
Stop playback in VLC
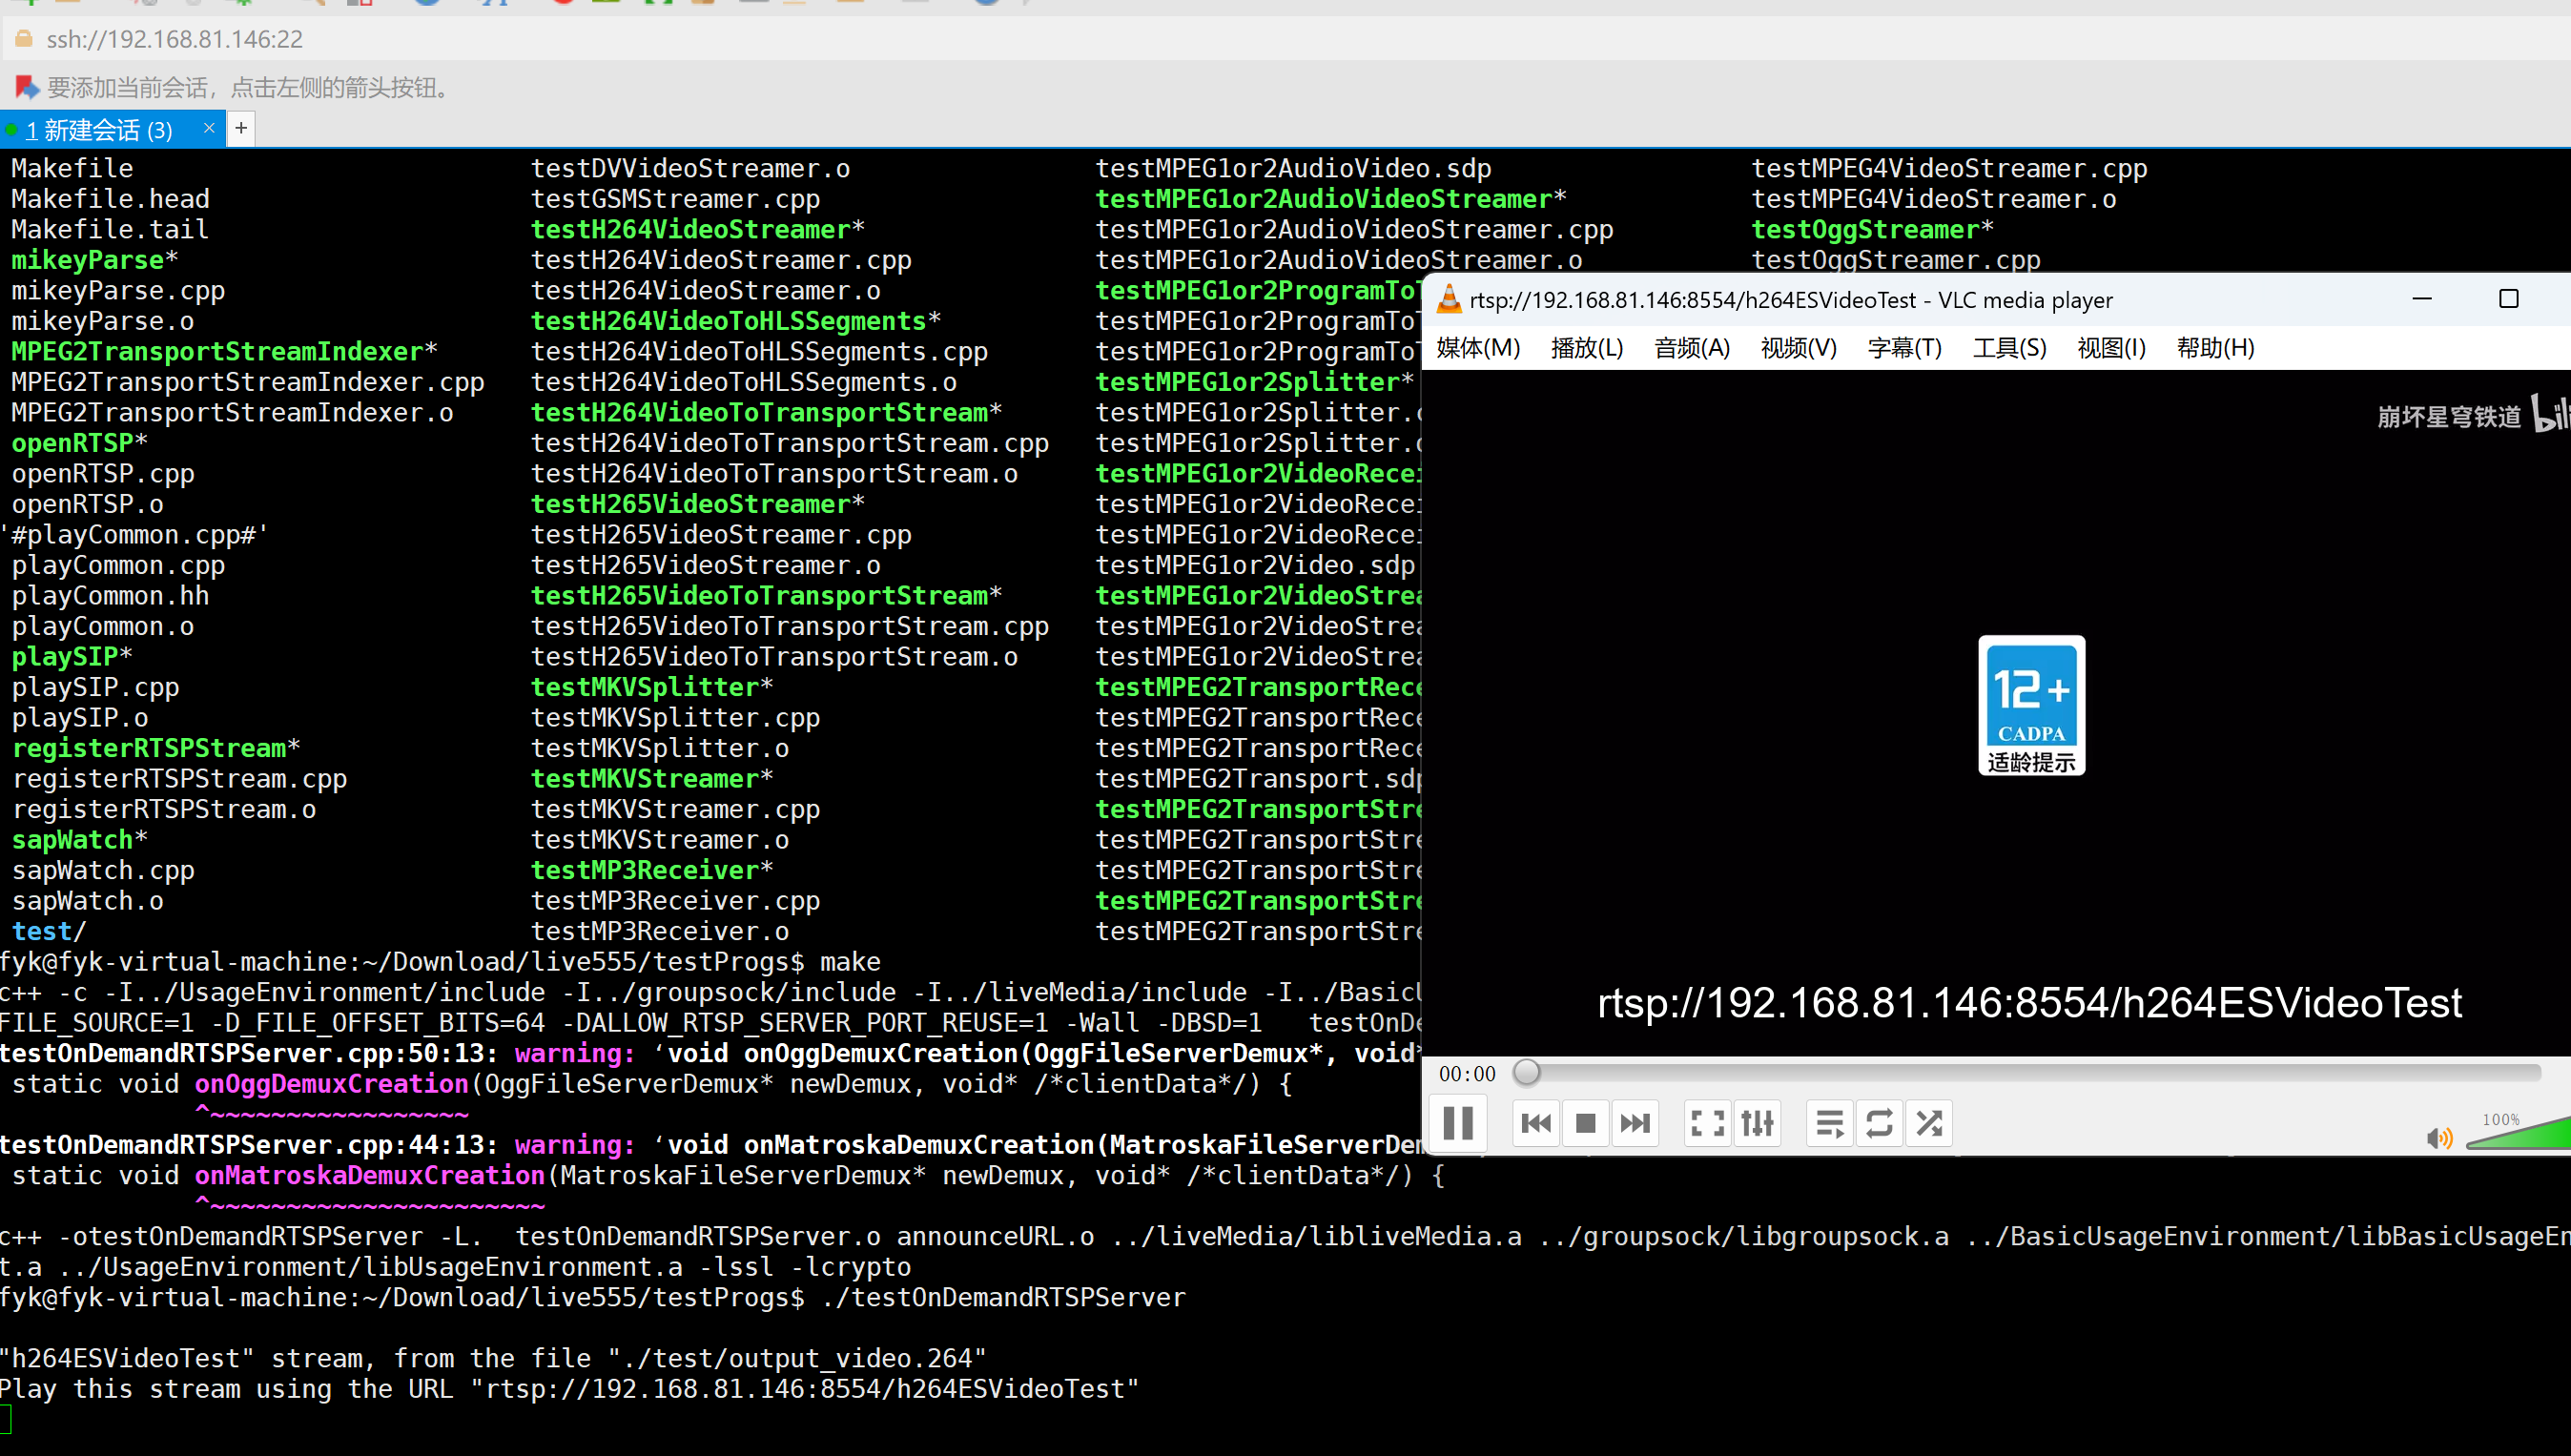pos(1585,1123)
